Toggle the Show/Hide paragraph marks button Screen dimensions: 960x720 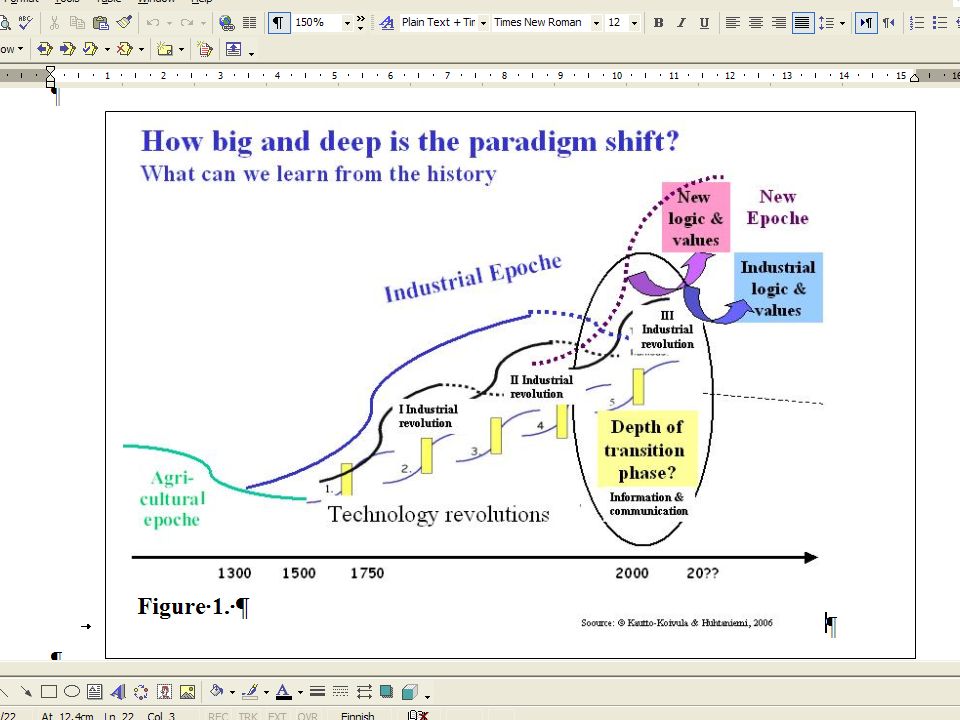[279, 23]
